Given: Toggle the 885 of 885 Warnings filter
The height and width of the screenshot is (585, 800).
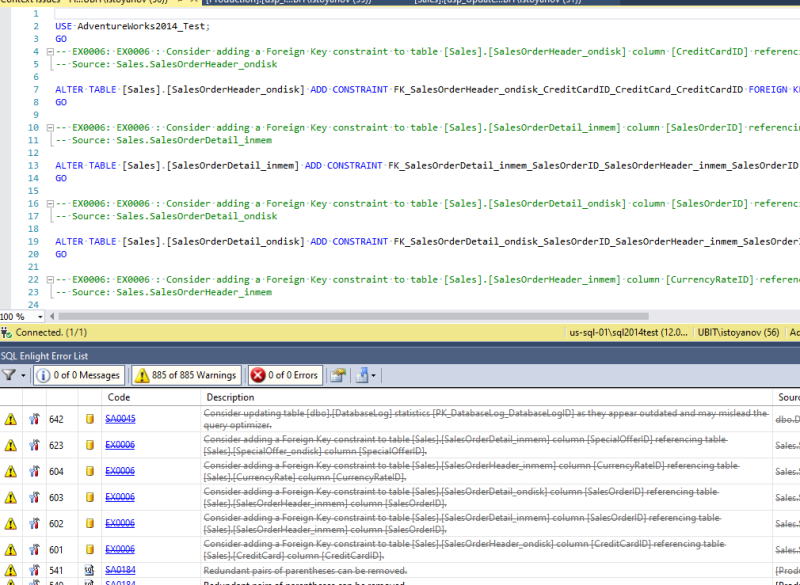Looking at the screenshot, I should coord(187,375).
